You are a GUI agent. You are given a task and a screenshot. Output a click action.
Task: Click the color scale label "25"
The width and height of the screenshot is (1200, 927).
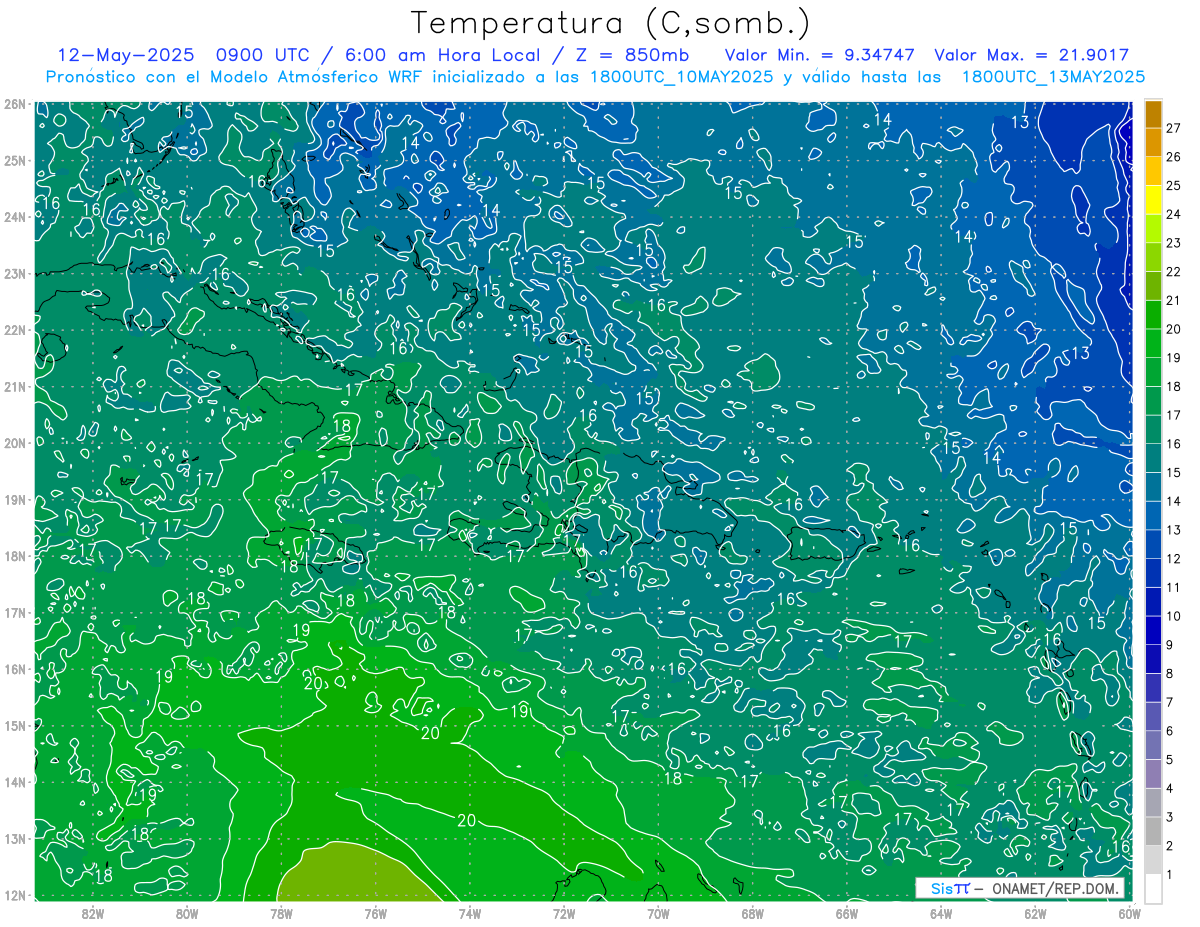click(1174, 186)
